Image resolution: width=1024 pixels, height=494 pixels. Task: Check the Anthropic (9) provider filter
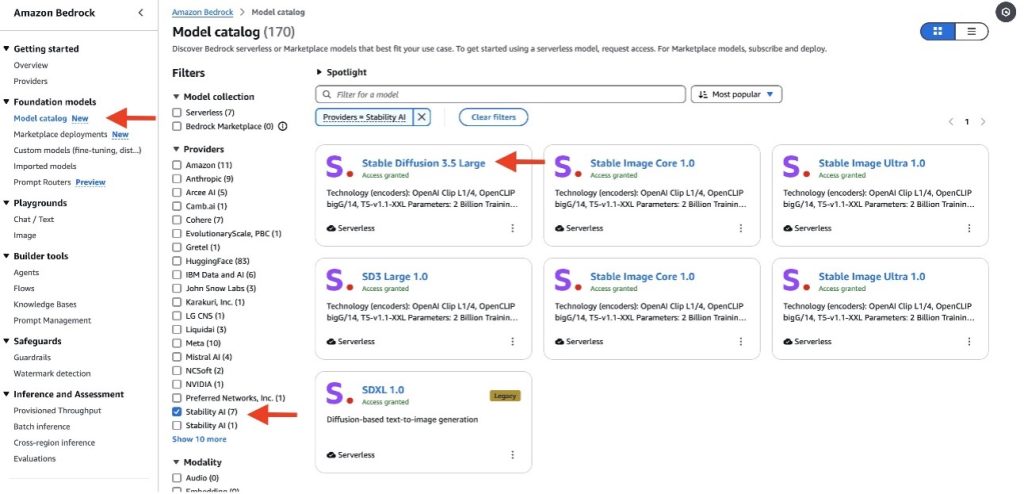pos(177,178)
